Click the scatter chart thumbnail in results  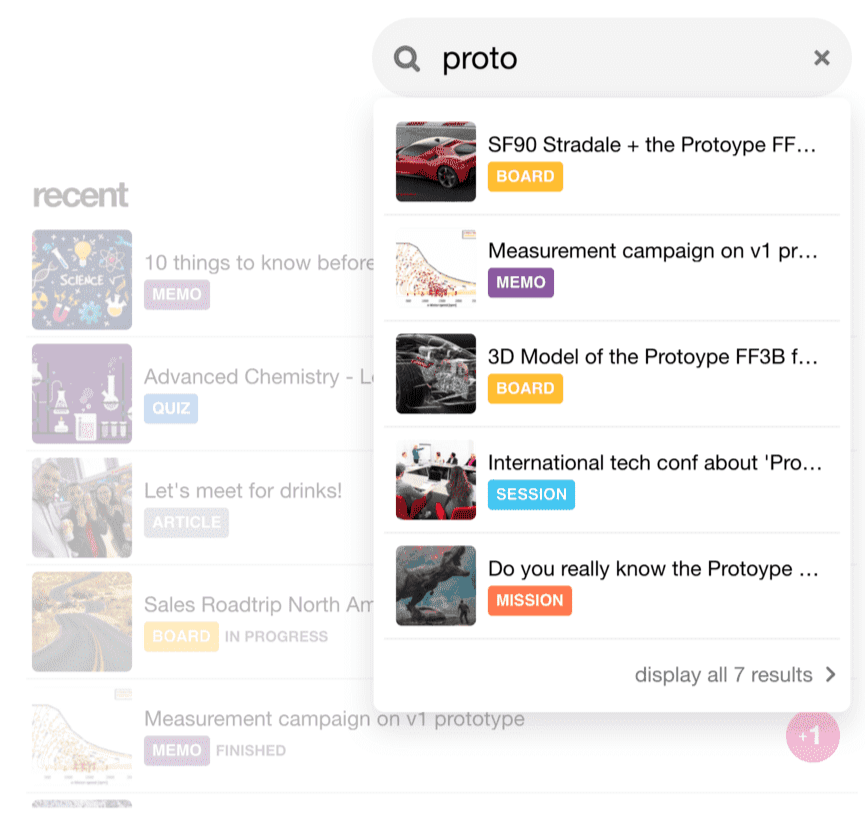[436, 268]
